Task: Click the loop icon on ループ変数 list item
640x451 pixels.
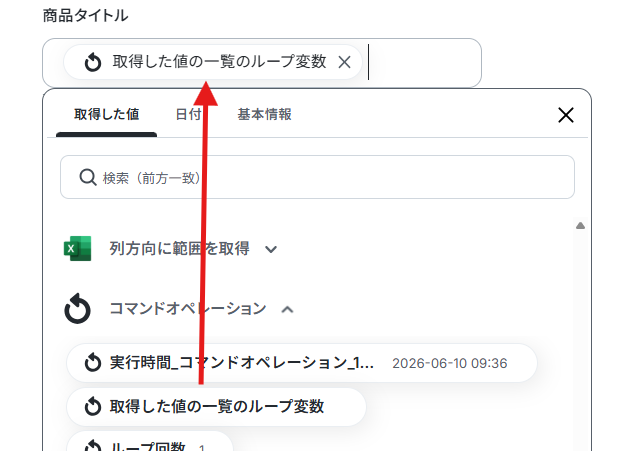Action: click(93, 406)
